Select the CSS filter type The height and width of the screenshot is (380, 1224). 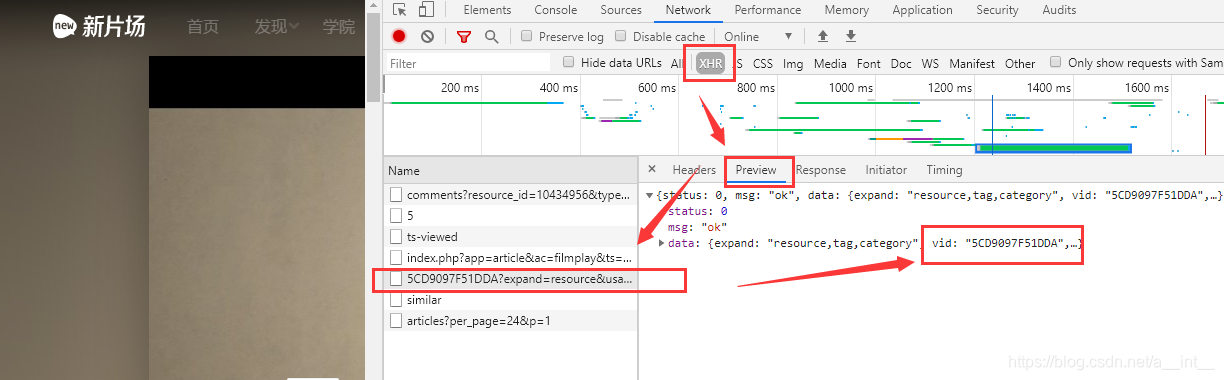pyautogui.click(x=763, y=63)
